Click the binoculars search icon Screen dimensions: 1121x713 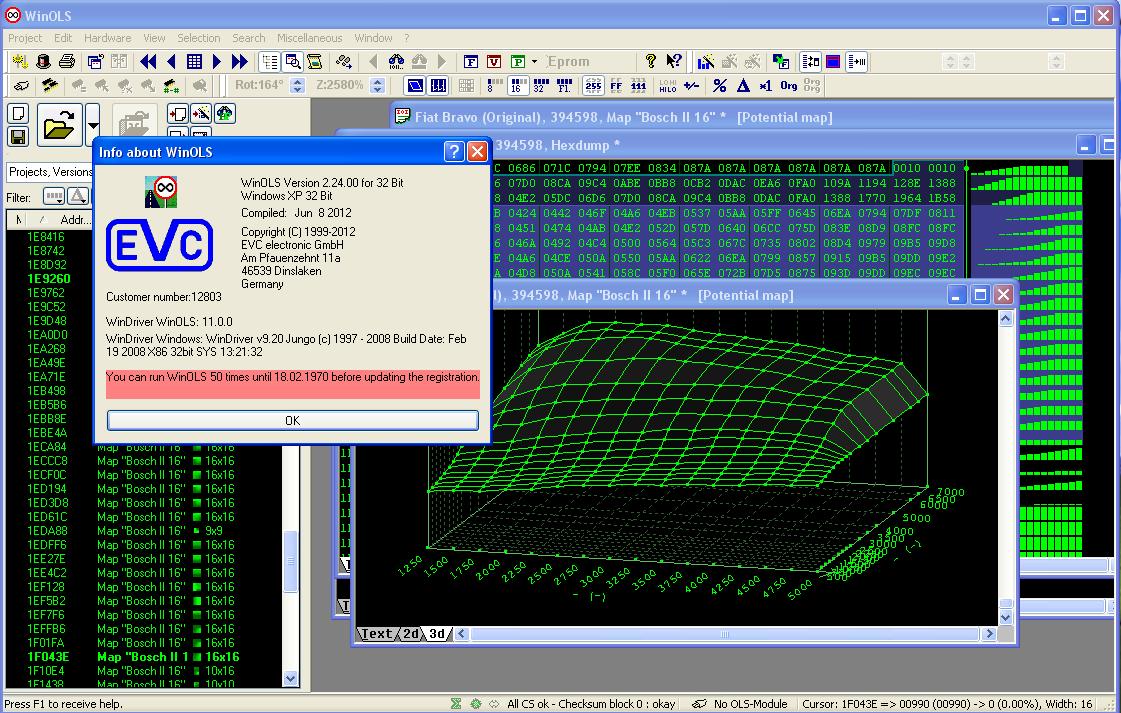point(395,62)
